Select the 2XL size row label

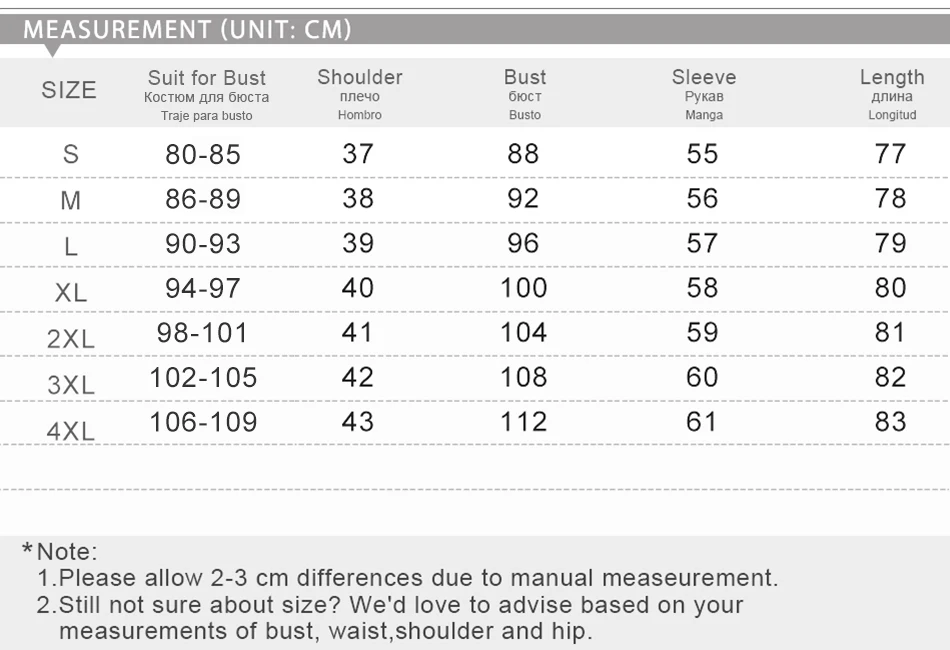tap(70, 339)
